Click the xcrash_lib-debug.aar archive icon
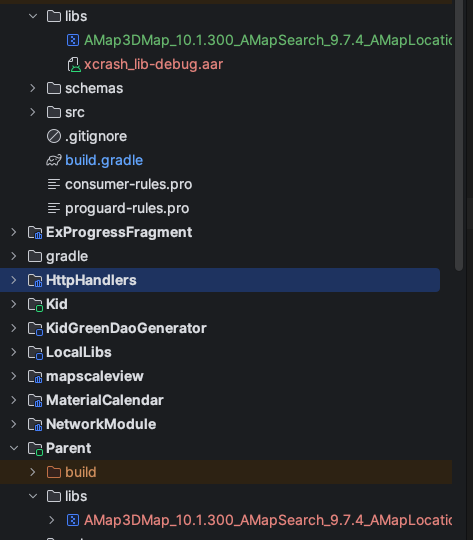The height and width of the screenshot is (540, 473). pos(73,64)
